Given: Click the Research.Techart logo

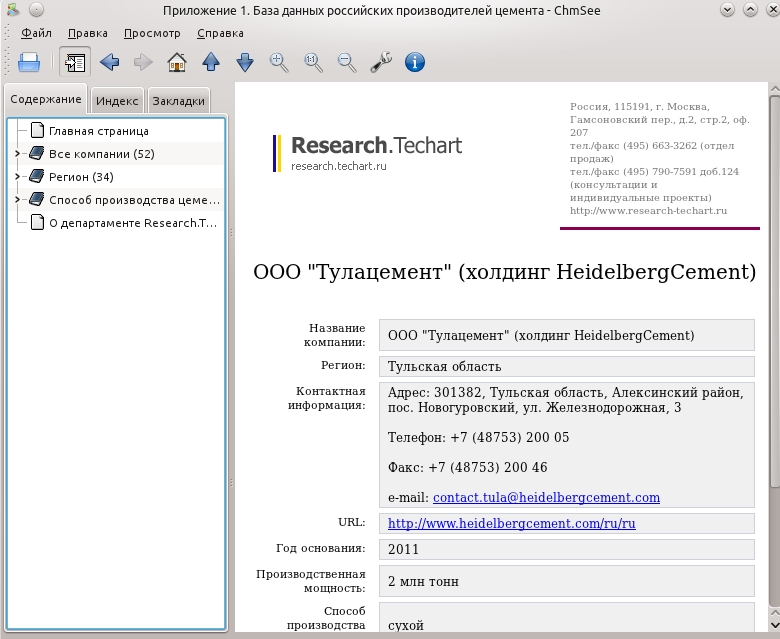Looking at the screenshot, I should [368, 153].
